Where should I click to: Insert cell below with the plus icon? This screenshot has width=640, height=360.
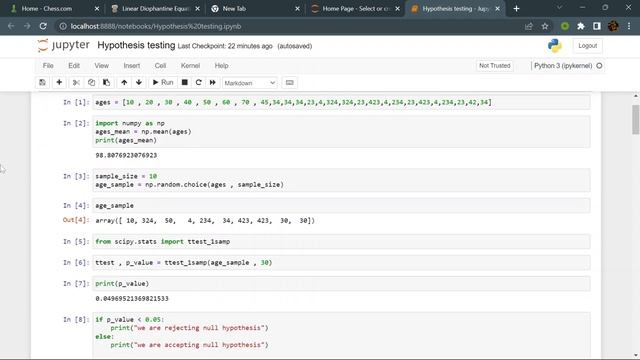tap(59, 82)
